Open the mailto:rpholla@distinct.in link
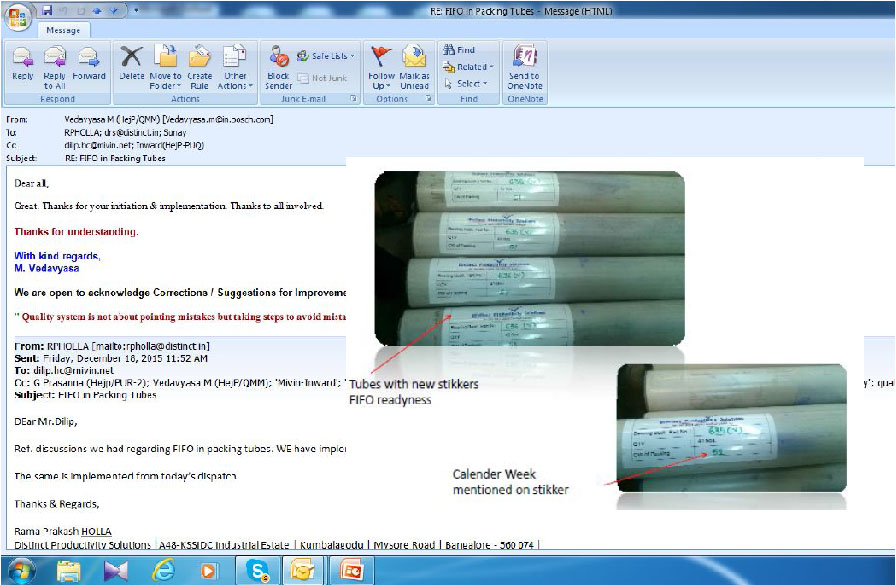The height and width of the screenshot is (585, 896). 150,346
